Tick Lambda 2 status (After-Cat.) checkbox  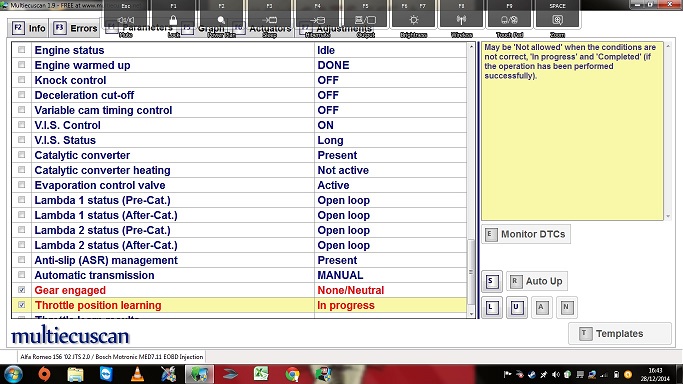[x=21, y=245]
